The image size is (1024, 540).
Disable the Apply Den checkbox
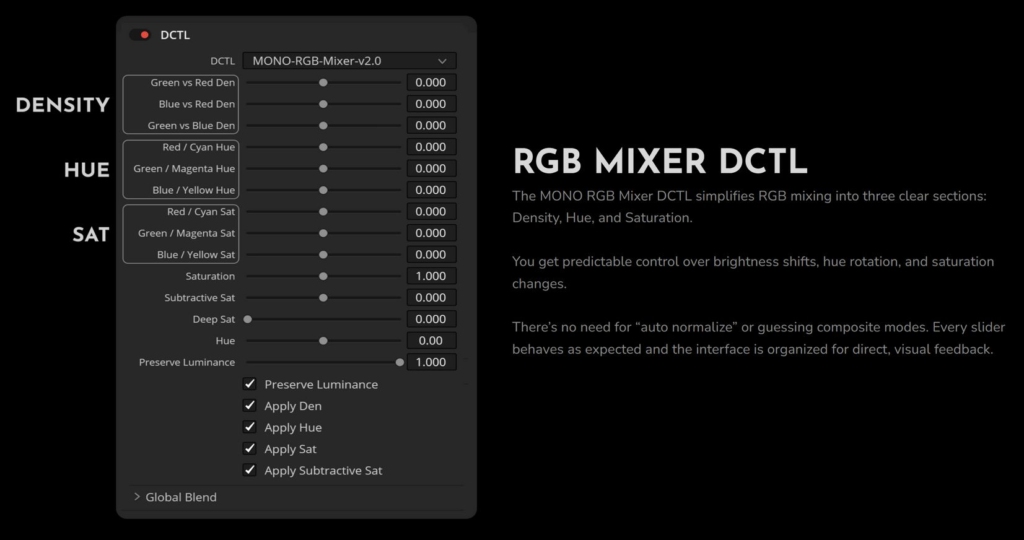point(249,405)
